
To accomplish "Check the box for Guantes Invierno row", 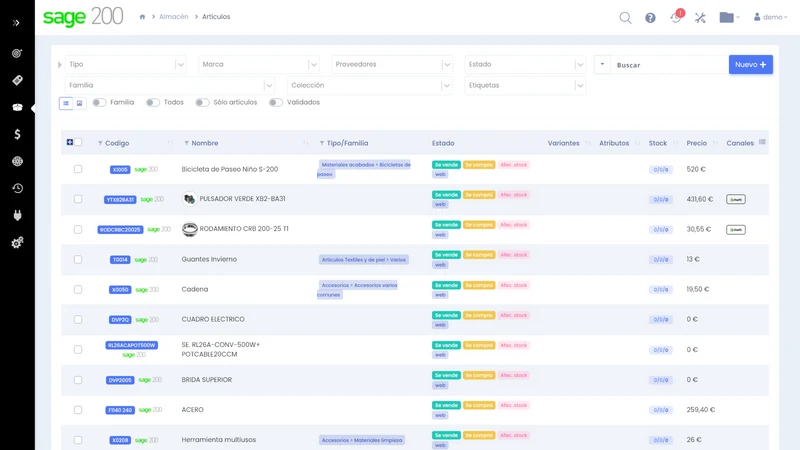I will pyautogui.click(x=78, y=259).
